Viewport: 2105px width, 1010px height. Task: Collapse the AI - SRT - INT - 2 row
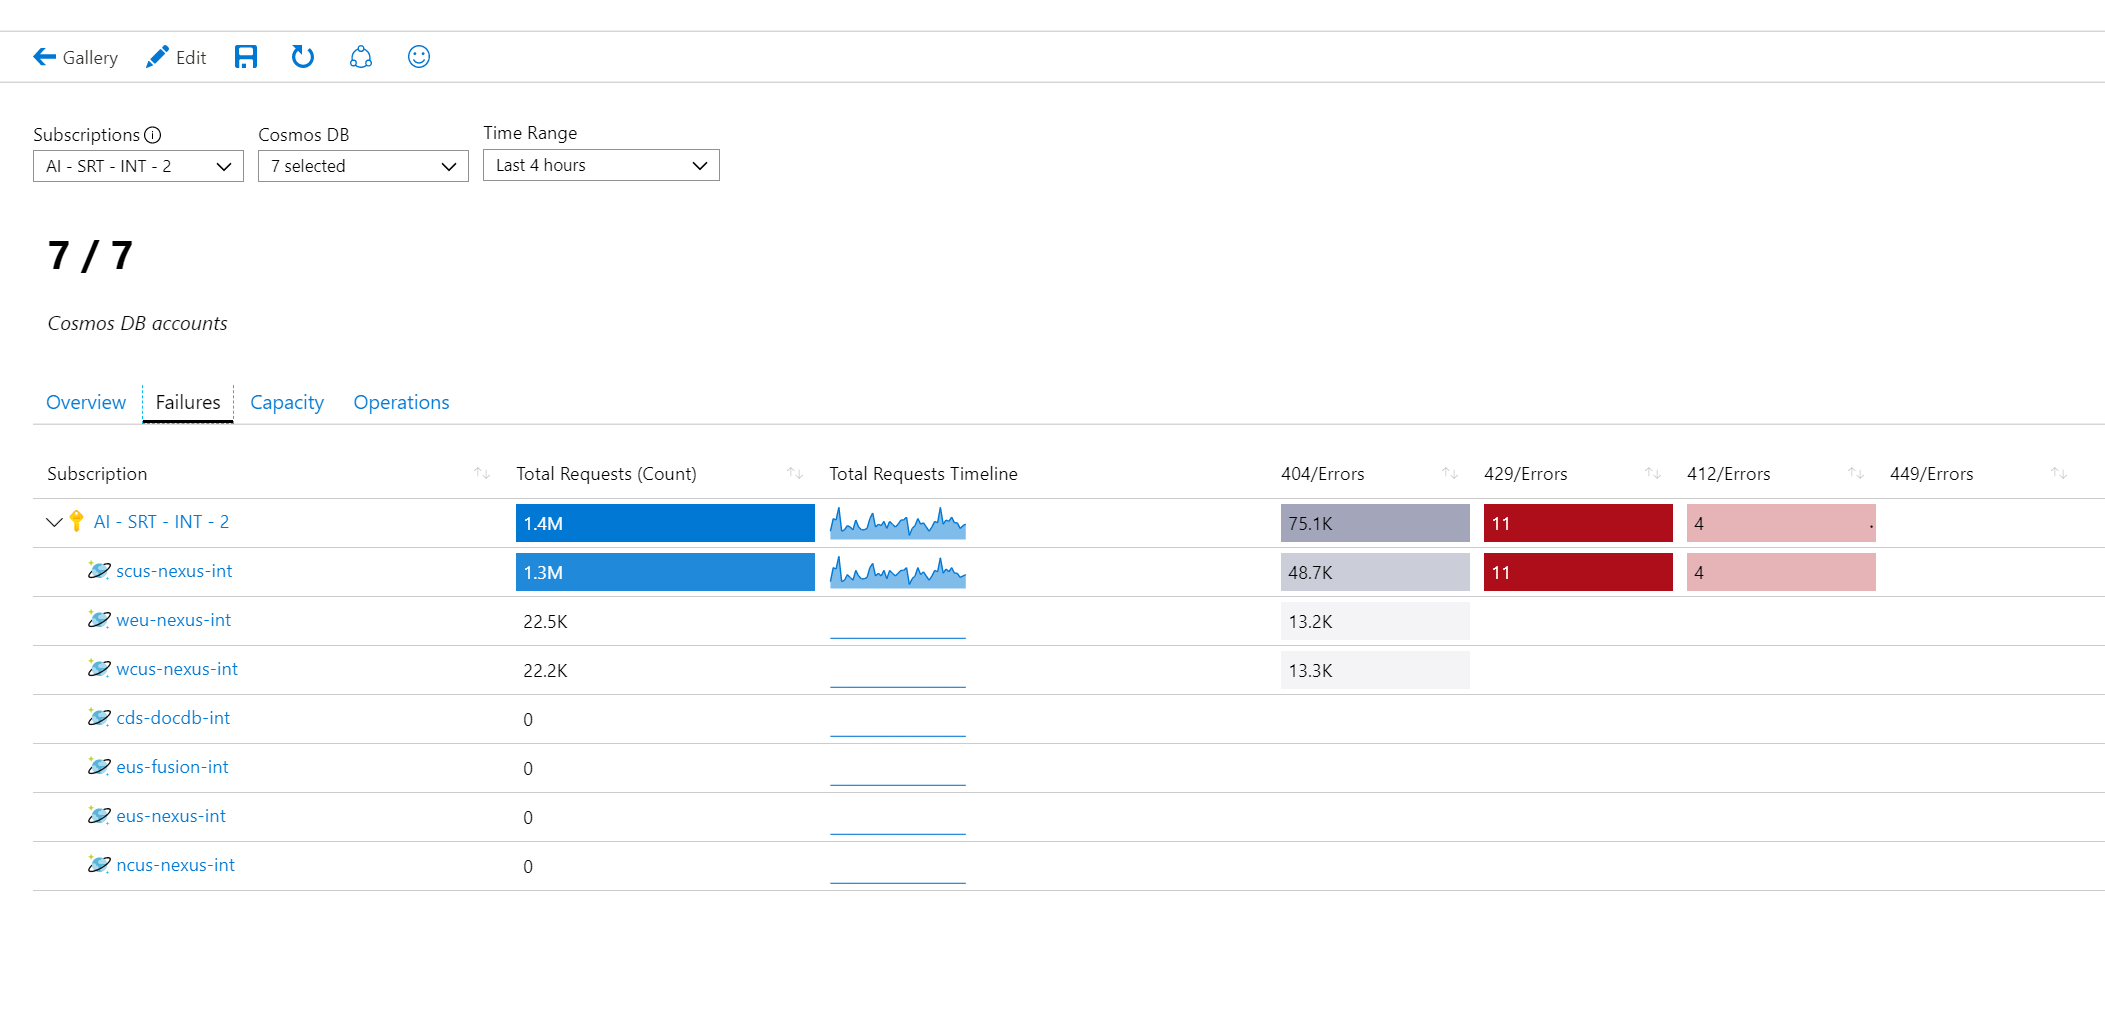pyautogui.click(x=55, y=522)
